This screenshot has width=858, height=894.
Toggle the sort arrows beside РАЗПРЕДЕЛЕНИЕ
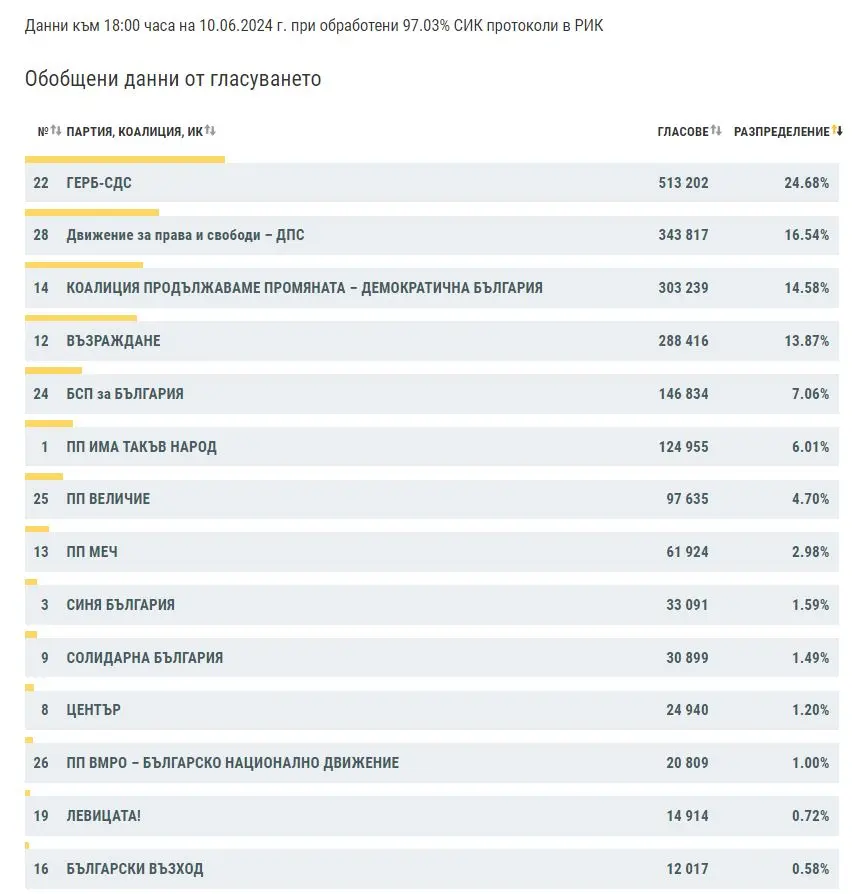tap(837, 132)
